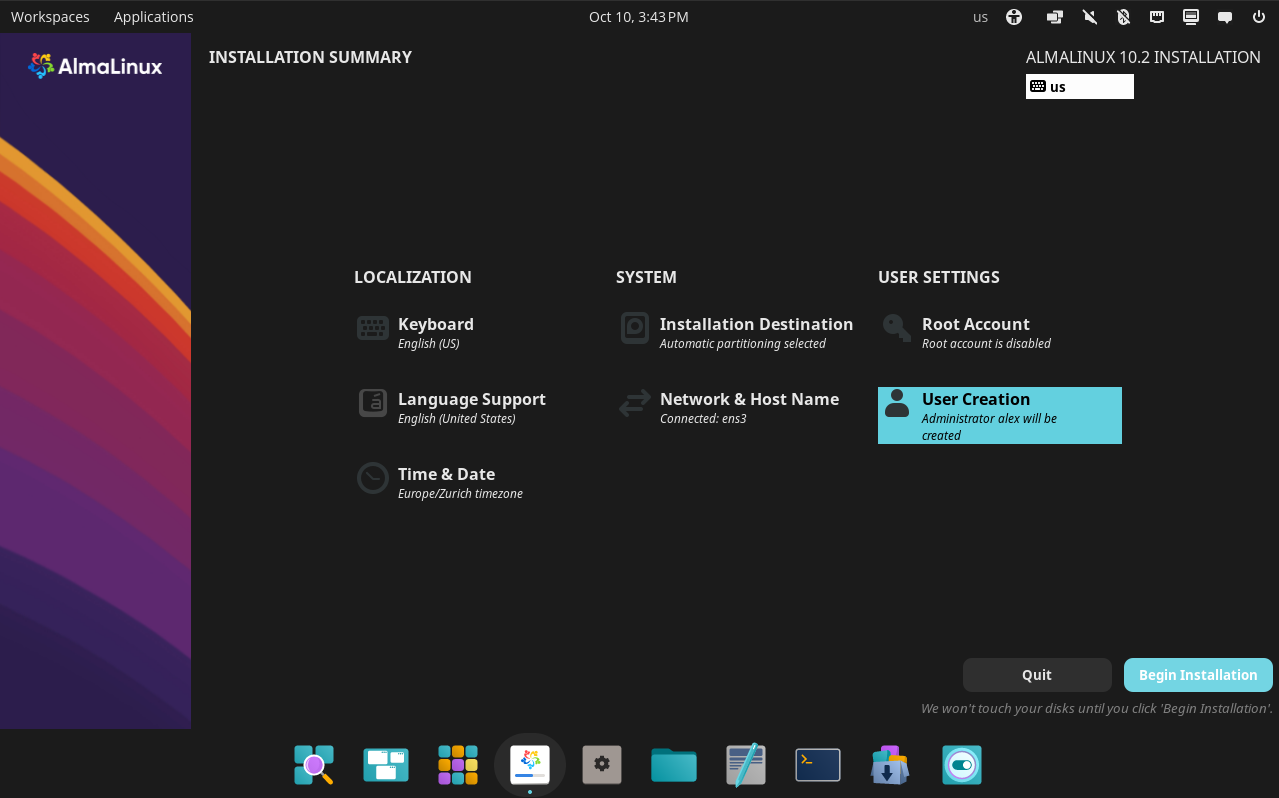Image resolution: width=1279 pixels, height=798 pixels.
Task: Open the accessibility menu icon
Action: tap(1014, 17)
